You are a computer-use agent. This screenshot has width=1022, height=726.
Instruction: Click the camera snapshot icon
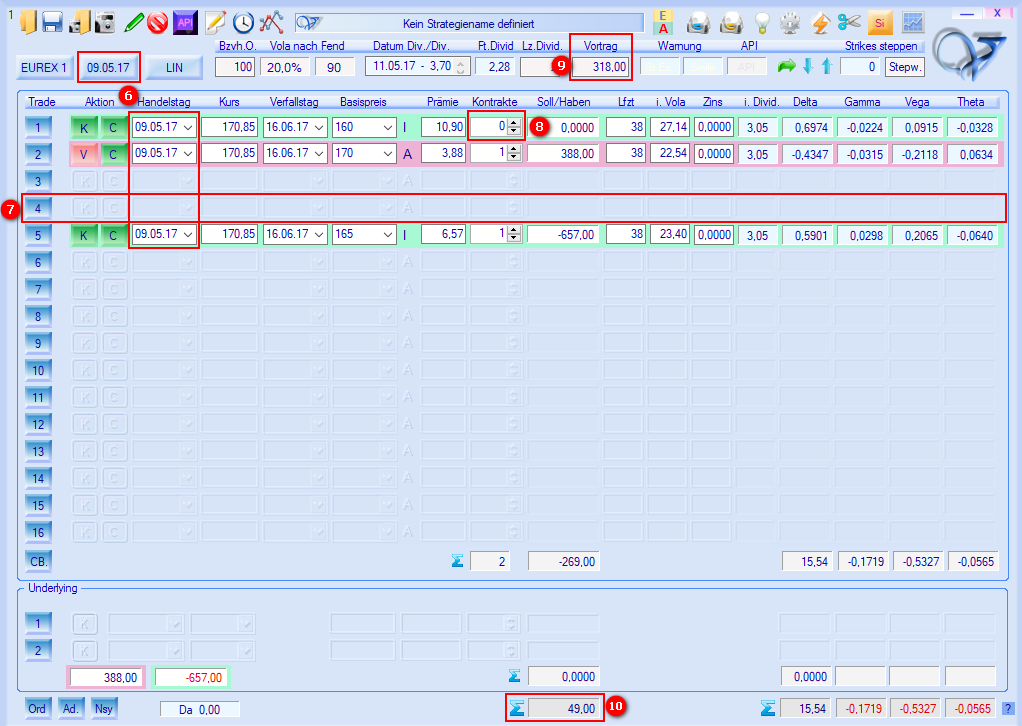(105, 21)
